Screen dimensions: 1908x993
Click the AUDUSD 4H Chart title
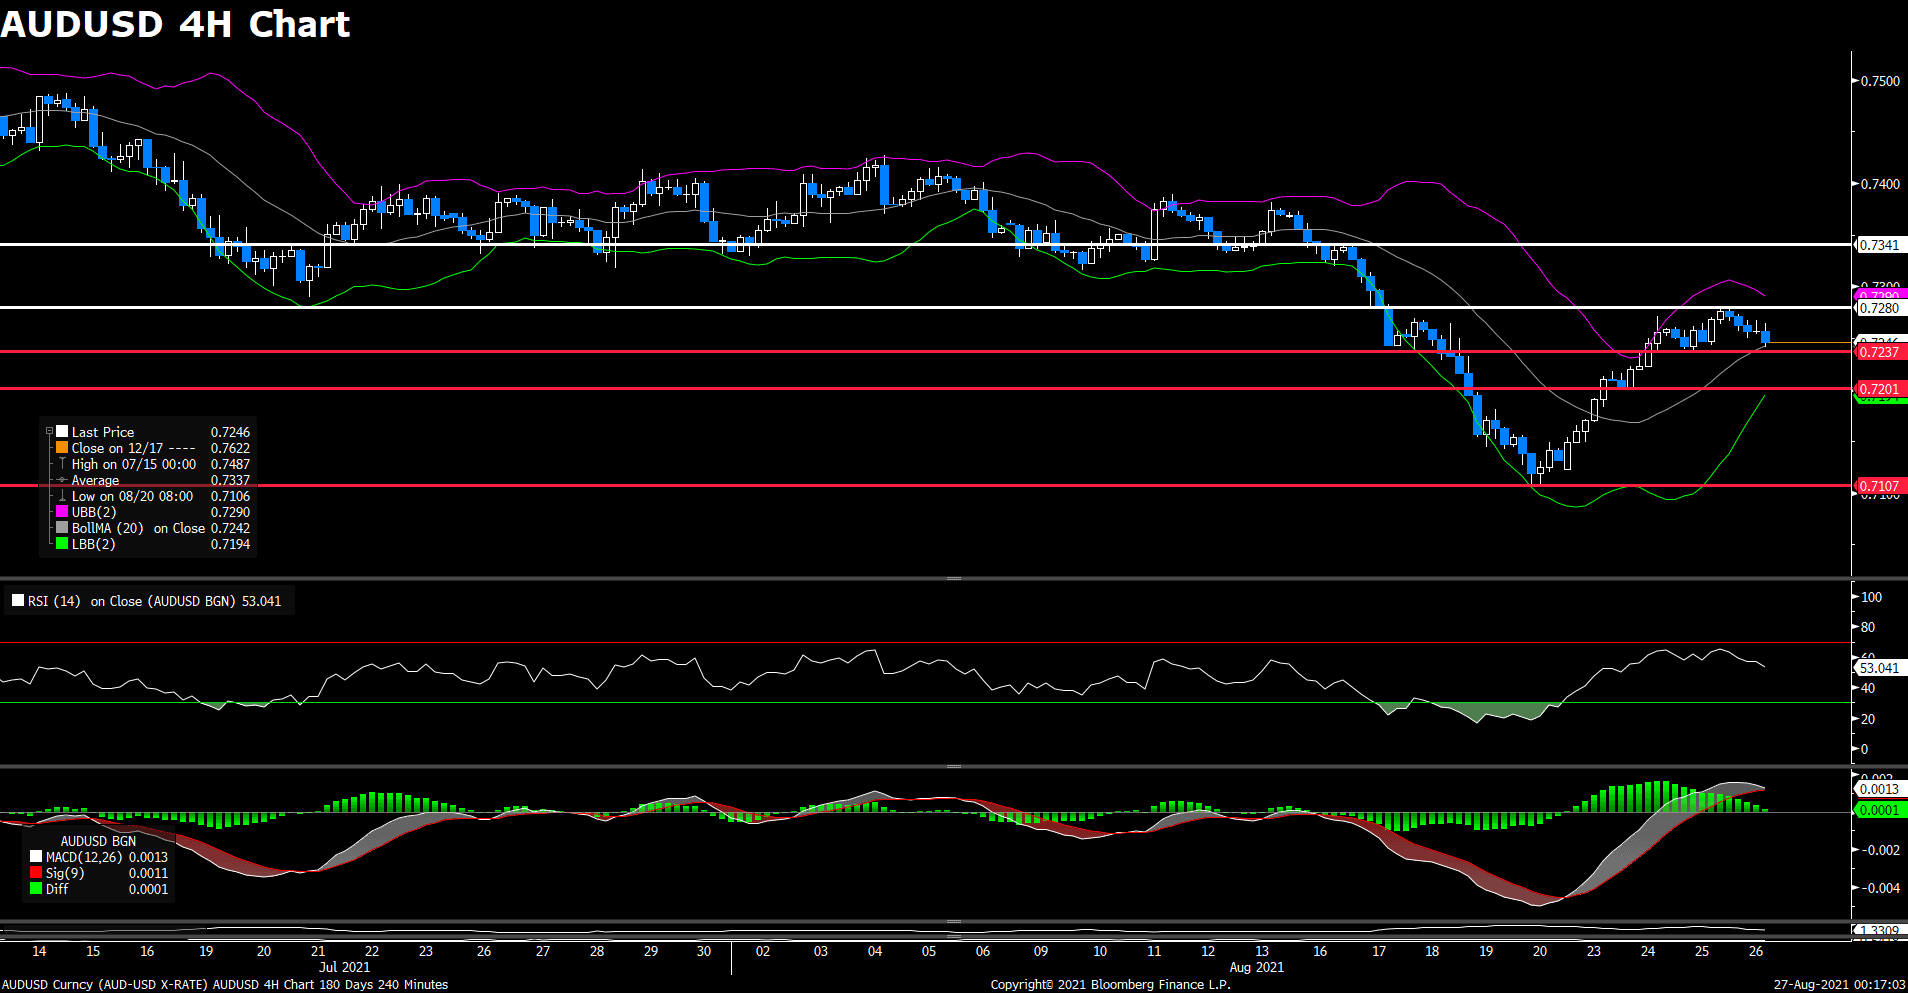[176, 24]
